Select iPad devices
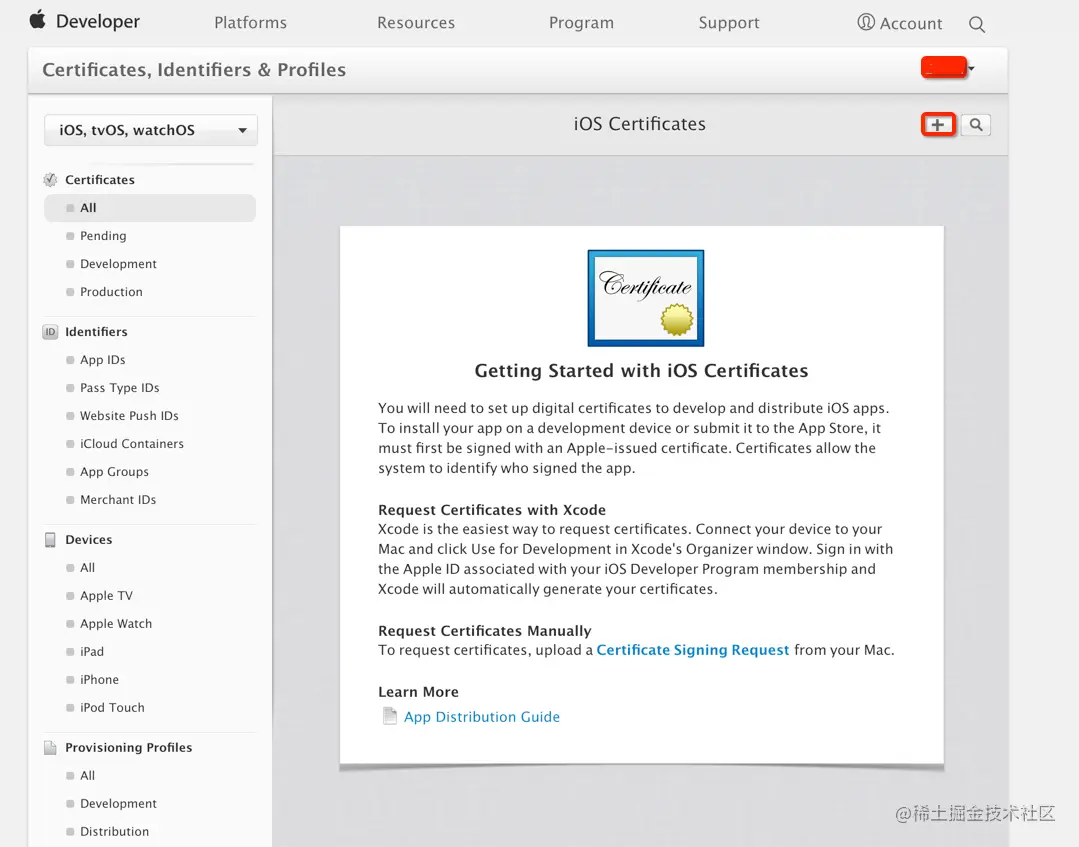 (x=92, y=652)
